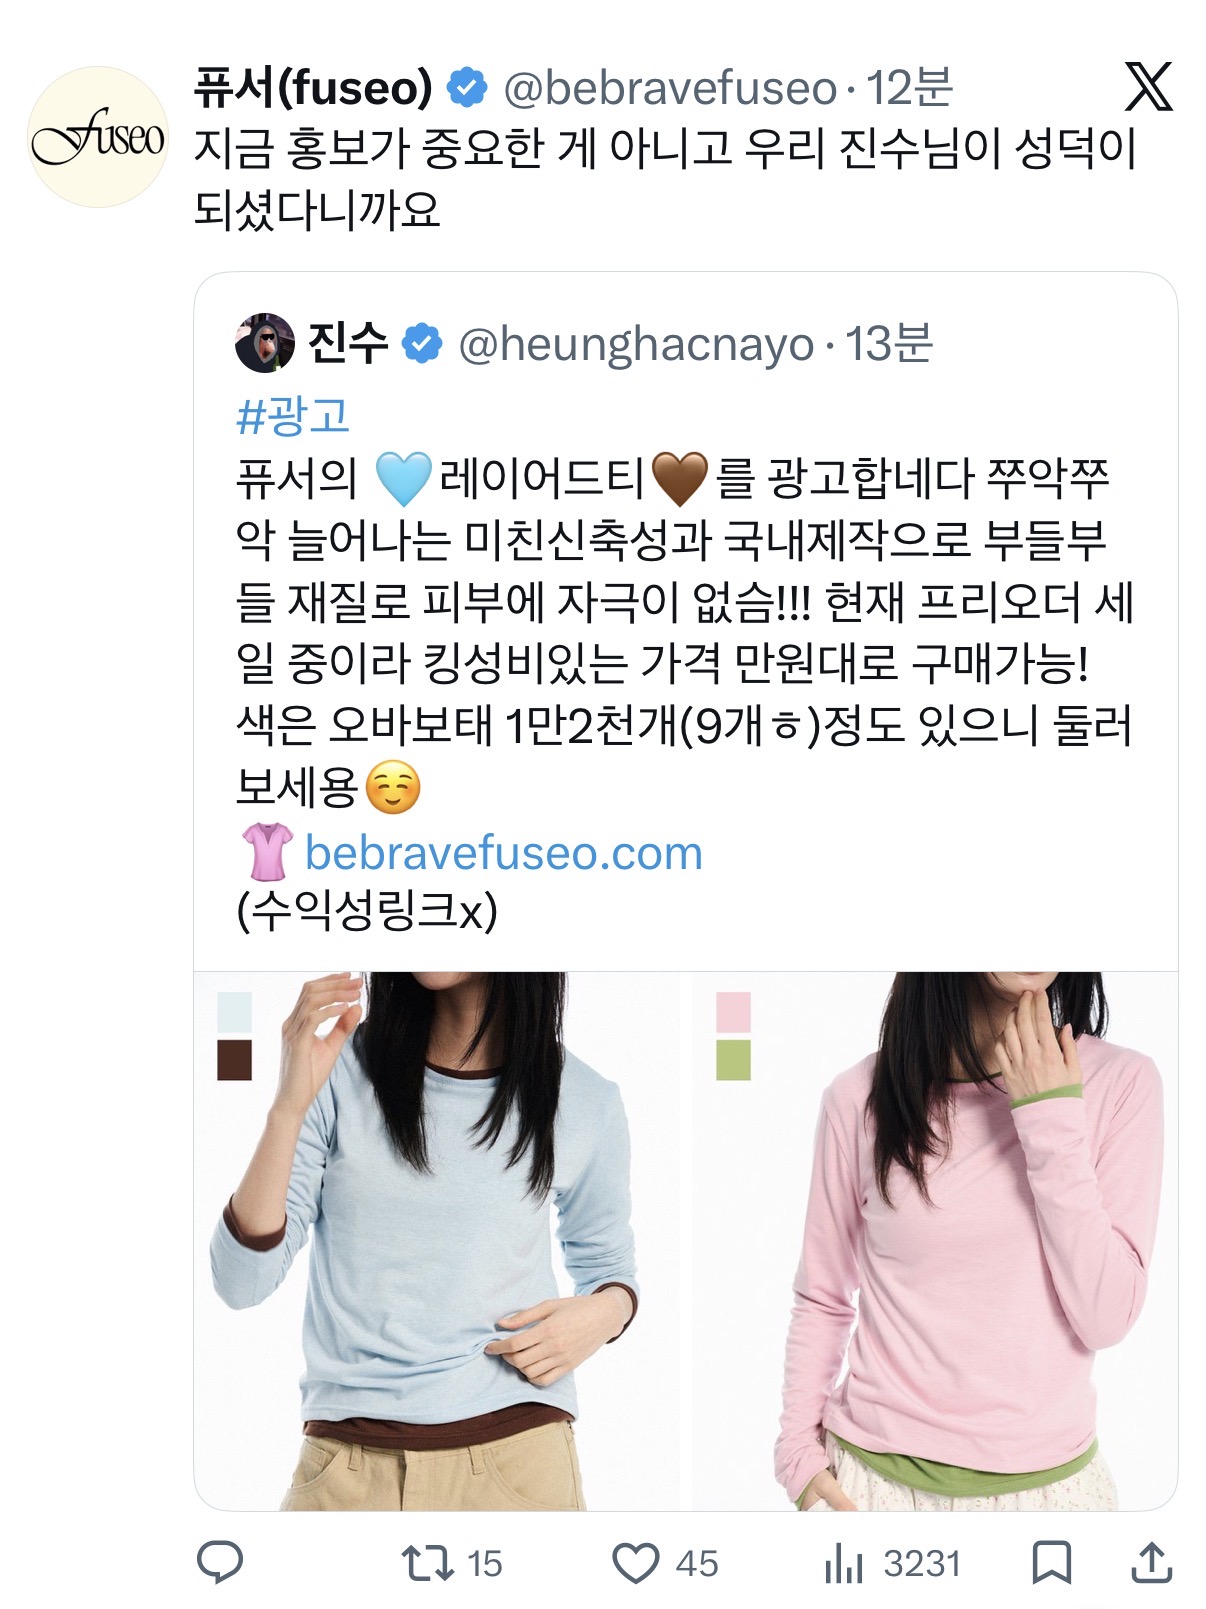The width and height of the screenshot is (1206, 1609).
Task: Open the fuseo profile avatar
Action: (98, 137)
